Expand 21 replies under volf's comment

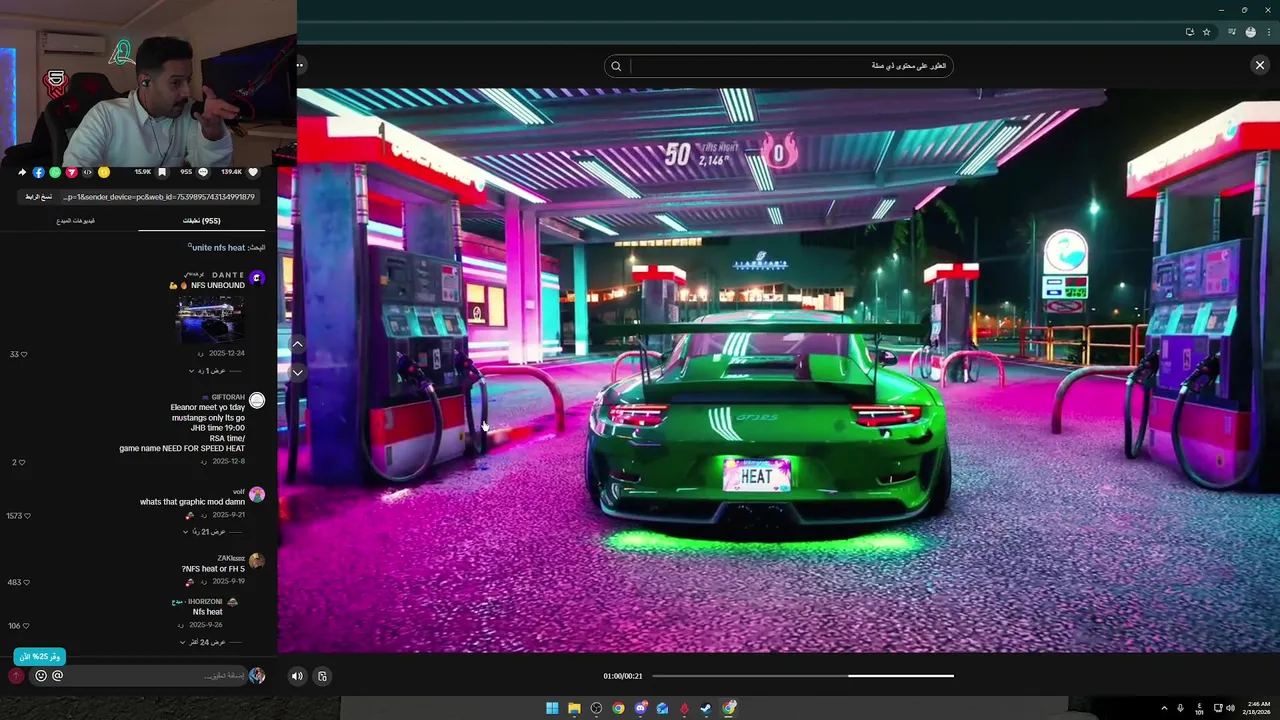click(x=205, y=532)
